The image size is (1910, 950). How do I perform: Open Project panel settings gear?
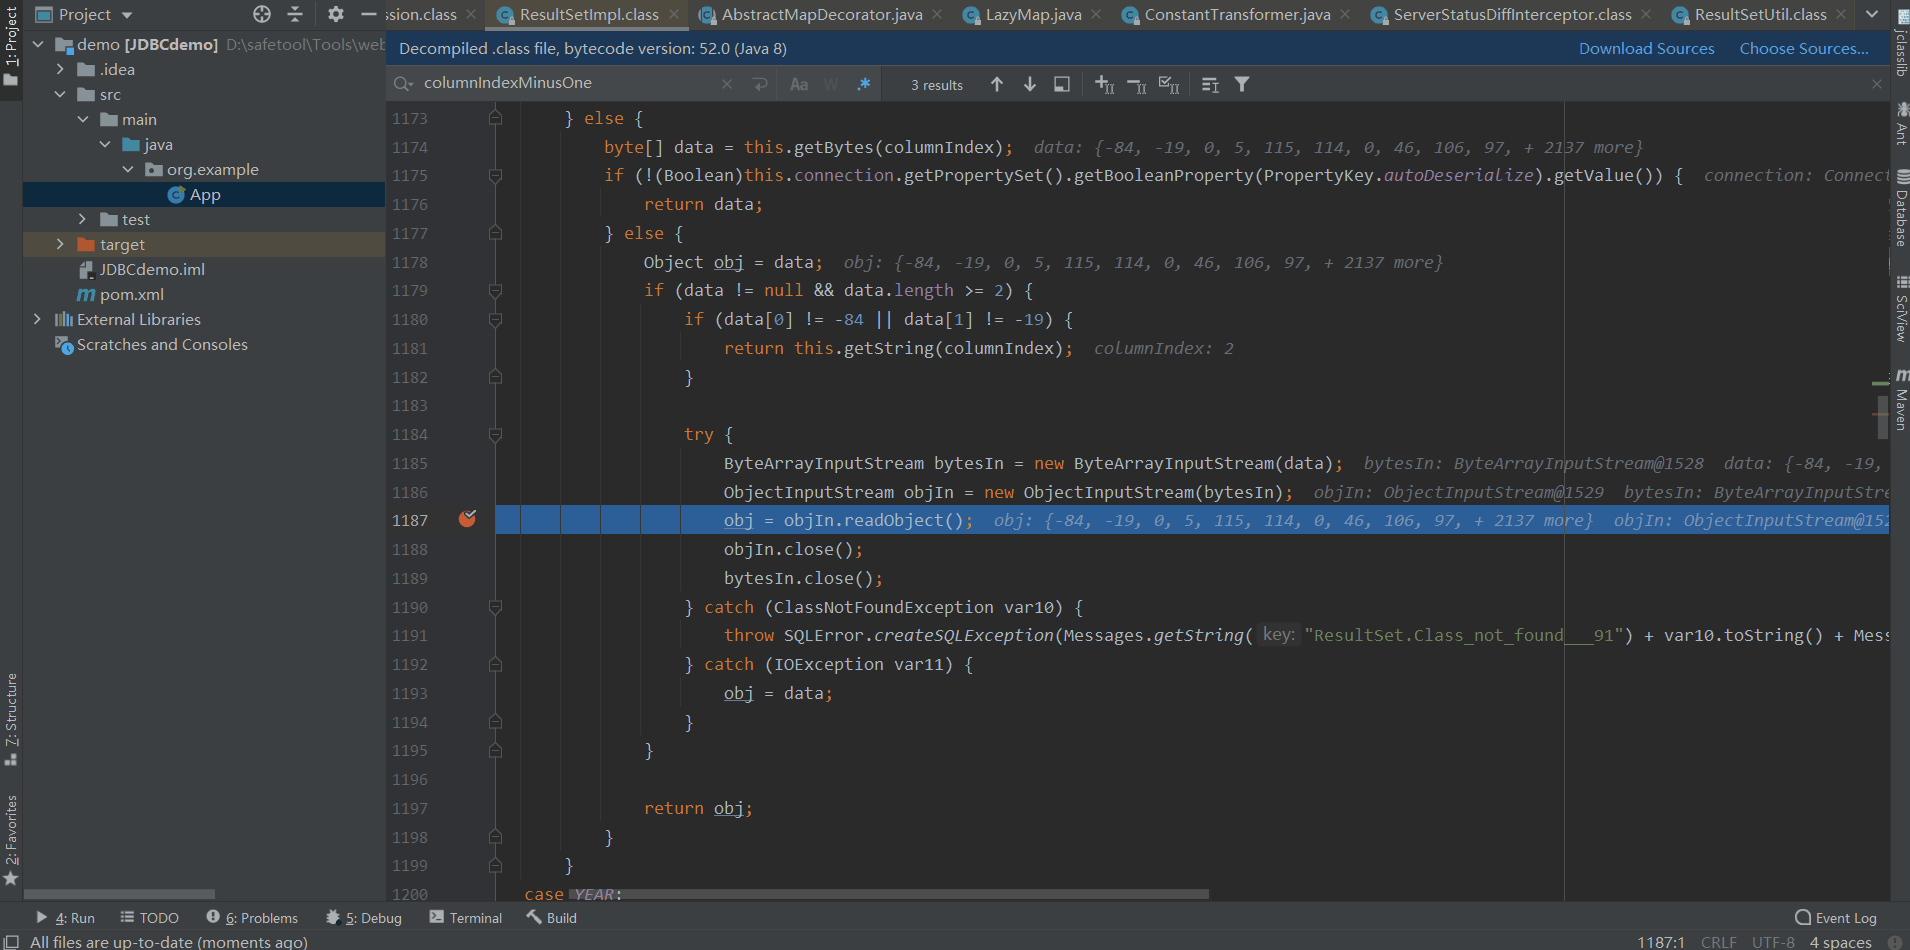coord(336,14)
